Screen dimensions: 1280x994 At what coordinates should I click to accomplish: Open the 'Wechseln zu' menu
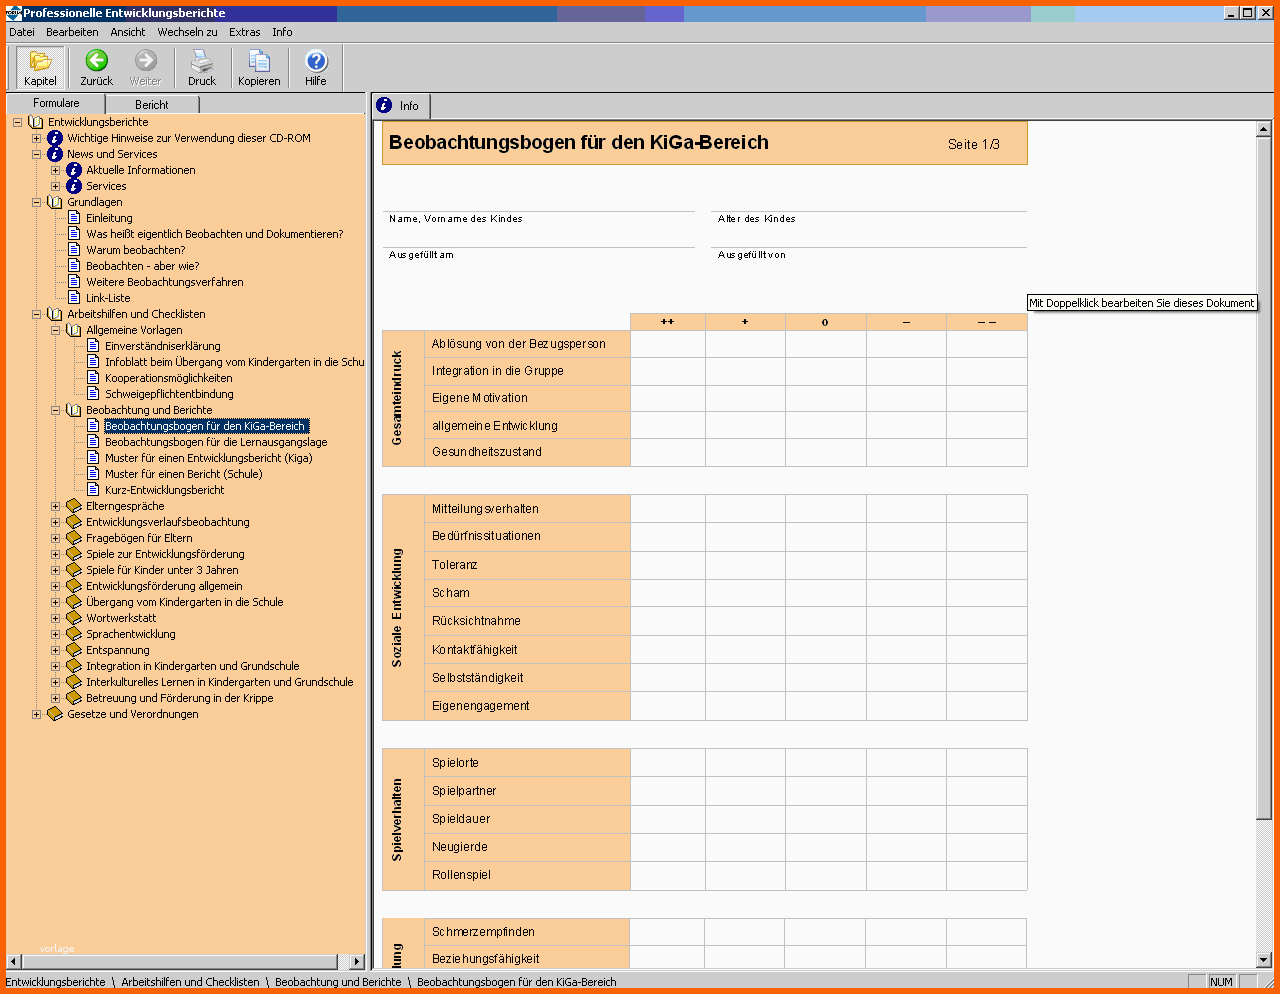187,32
